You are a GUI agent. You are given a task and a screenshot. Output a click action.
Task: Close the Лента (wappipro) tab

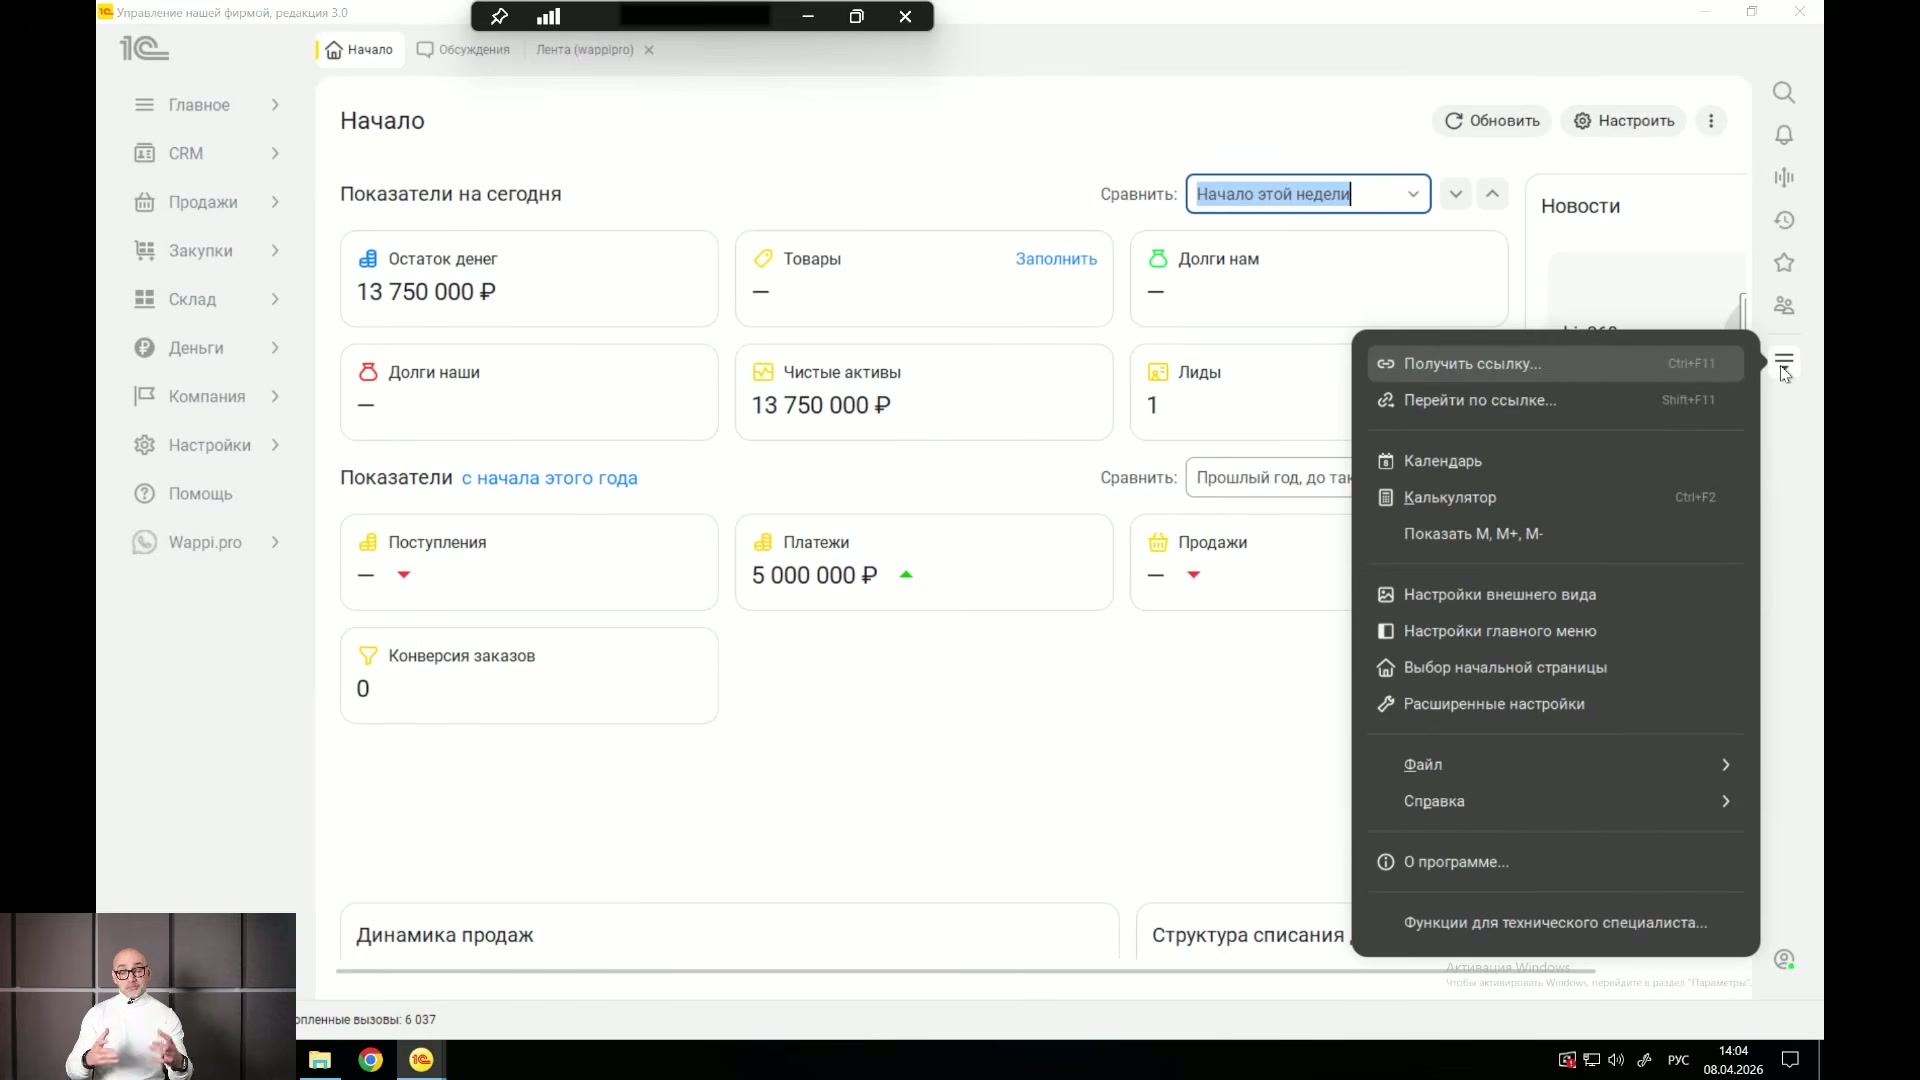coord(649,50)
